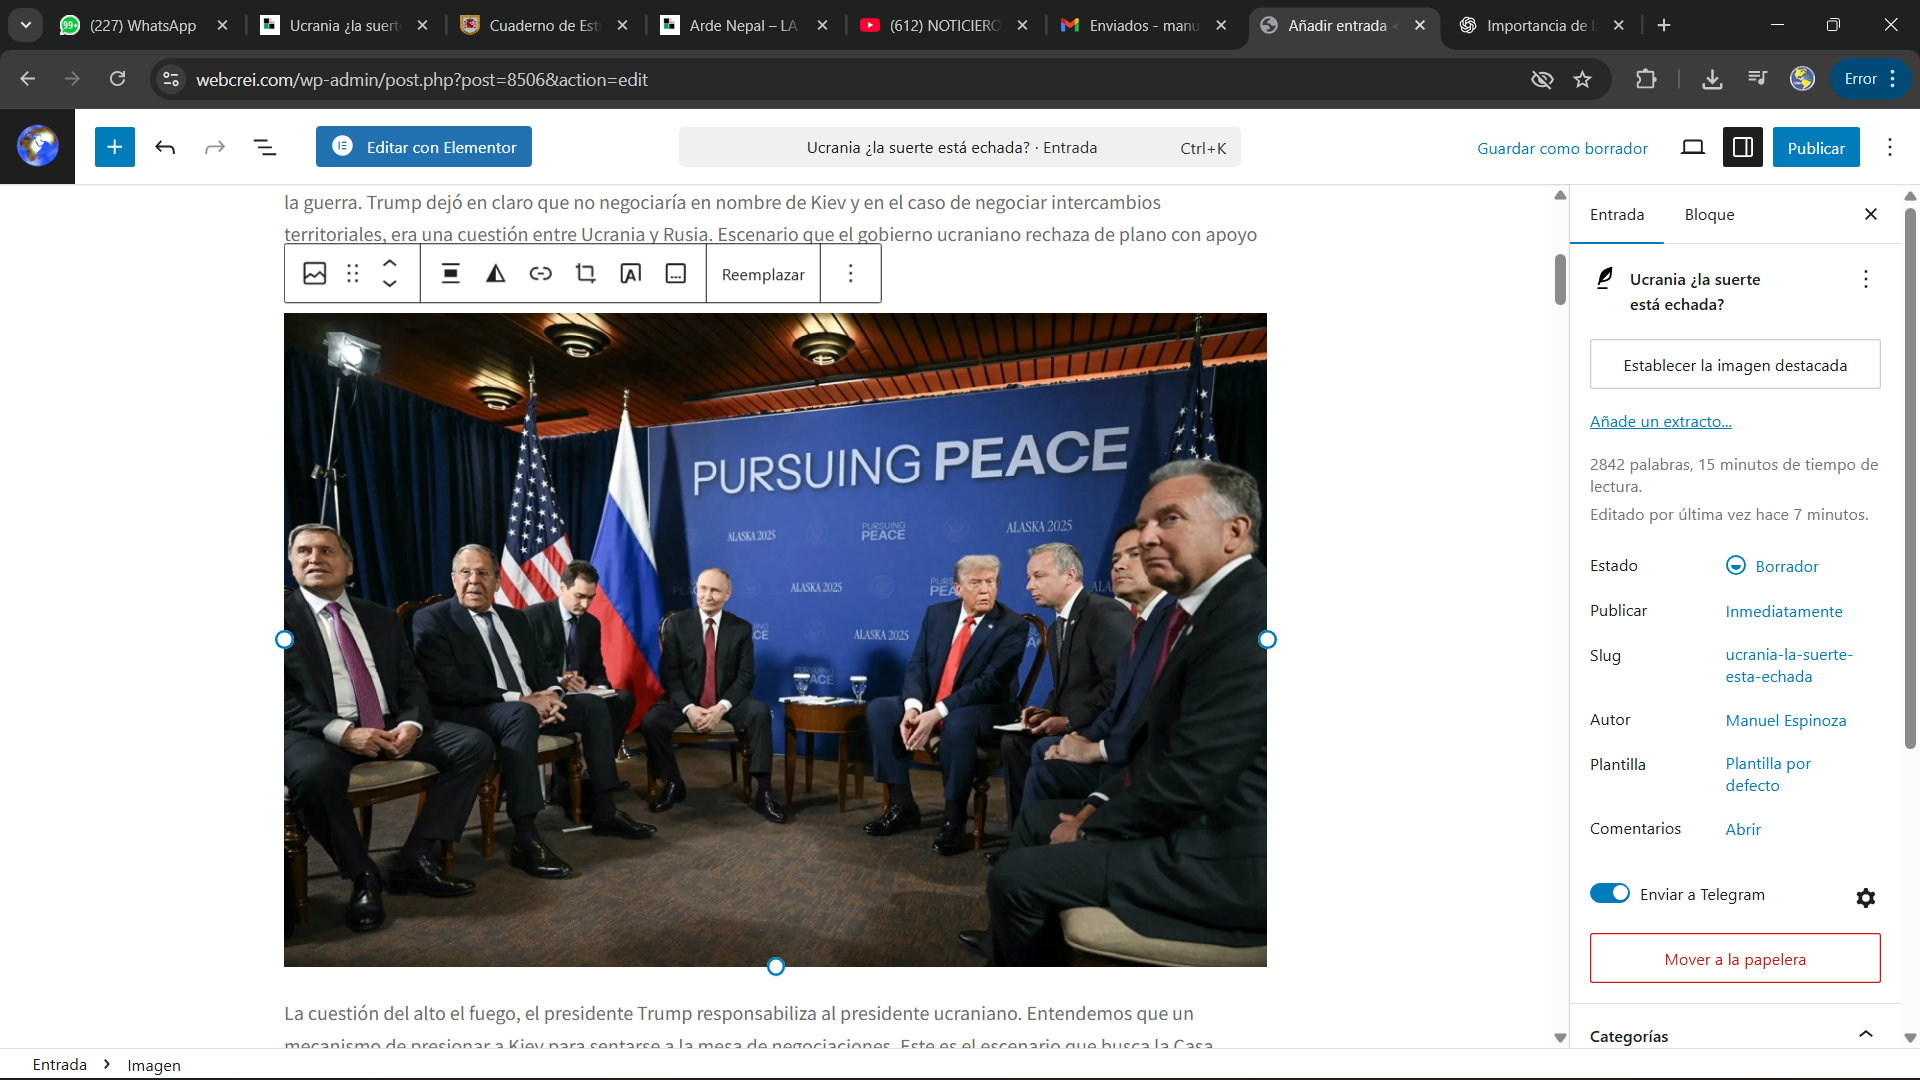This screenshot has width=1920, height=1080.
Task: Apply duotone filter icon
Action: pyautogui.click(x=496, y=274)
